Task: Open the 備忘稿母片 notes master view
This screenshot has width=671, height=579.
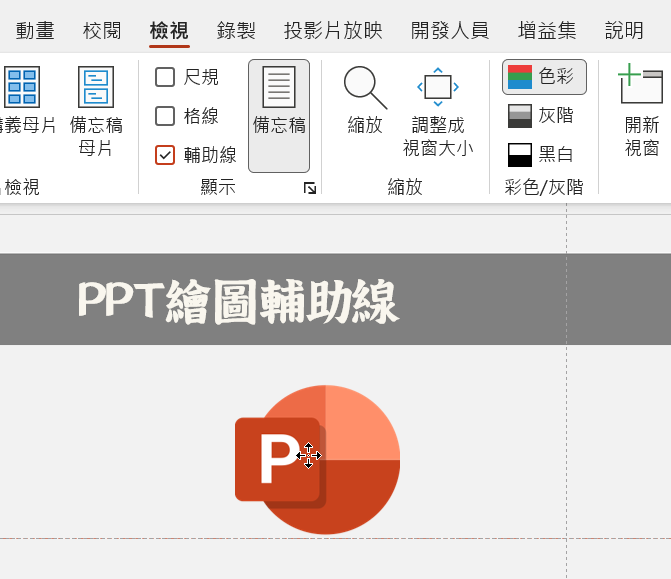Action: pos(96,111)
